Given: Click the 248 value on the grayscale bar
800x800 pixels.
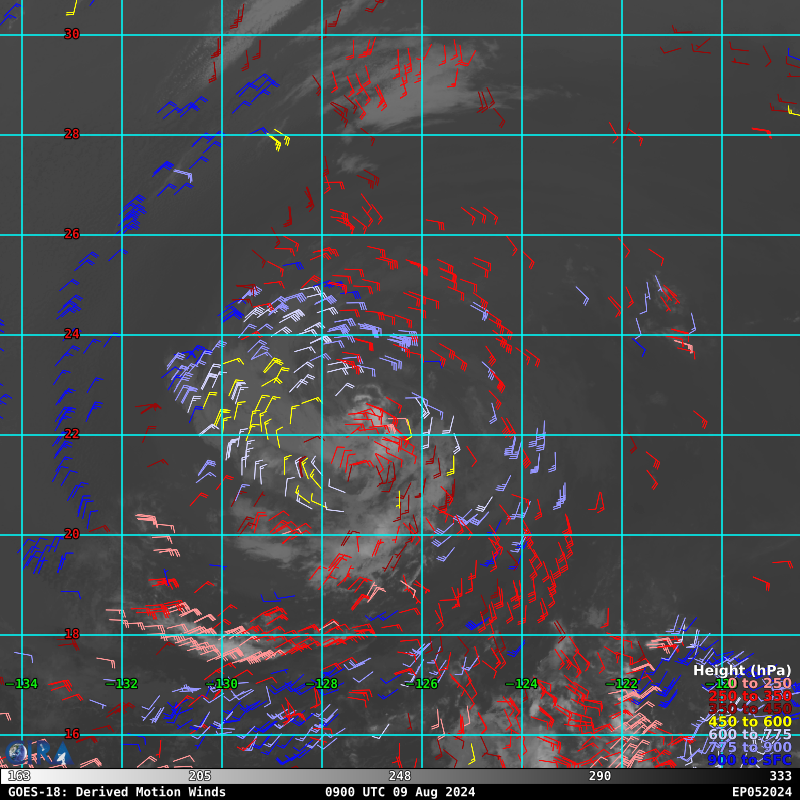Looking at the screenshot, I should tap(400, 776).
